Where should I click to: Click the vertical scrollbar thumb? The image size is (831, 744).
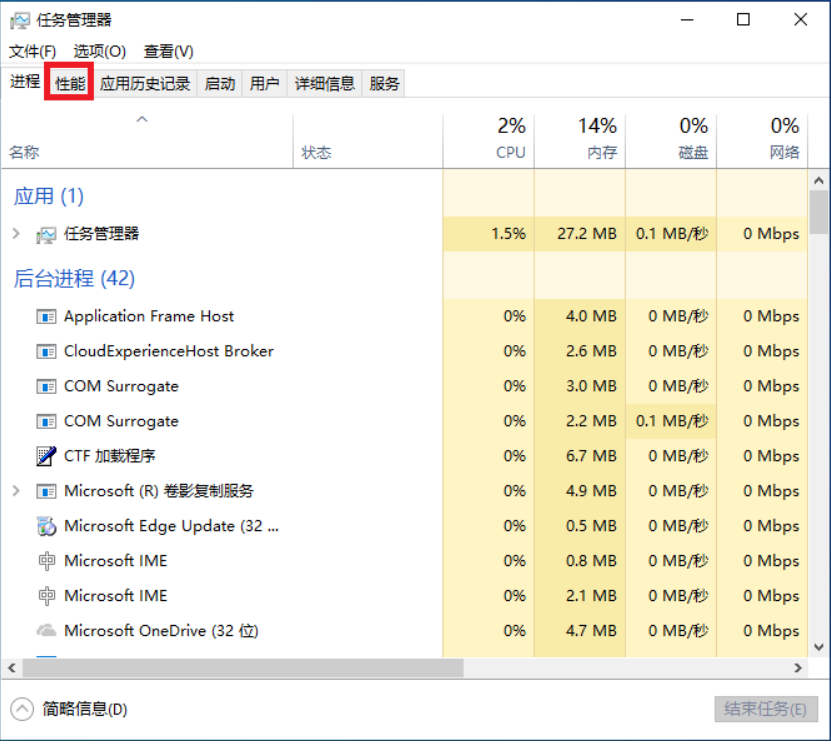pos(819,212)
